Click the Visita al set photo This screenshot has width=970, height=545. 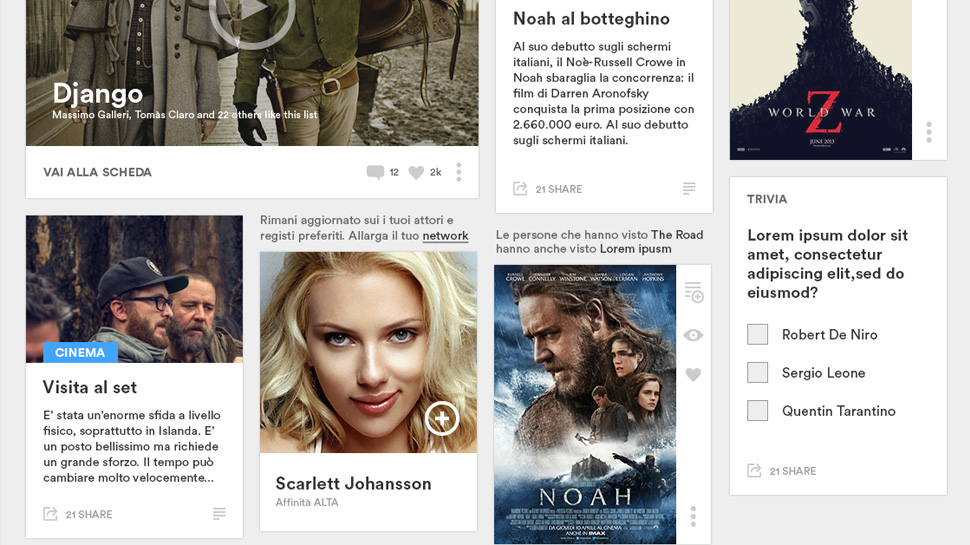click(x=134, y=289)
